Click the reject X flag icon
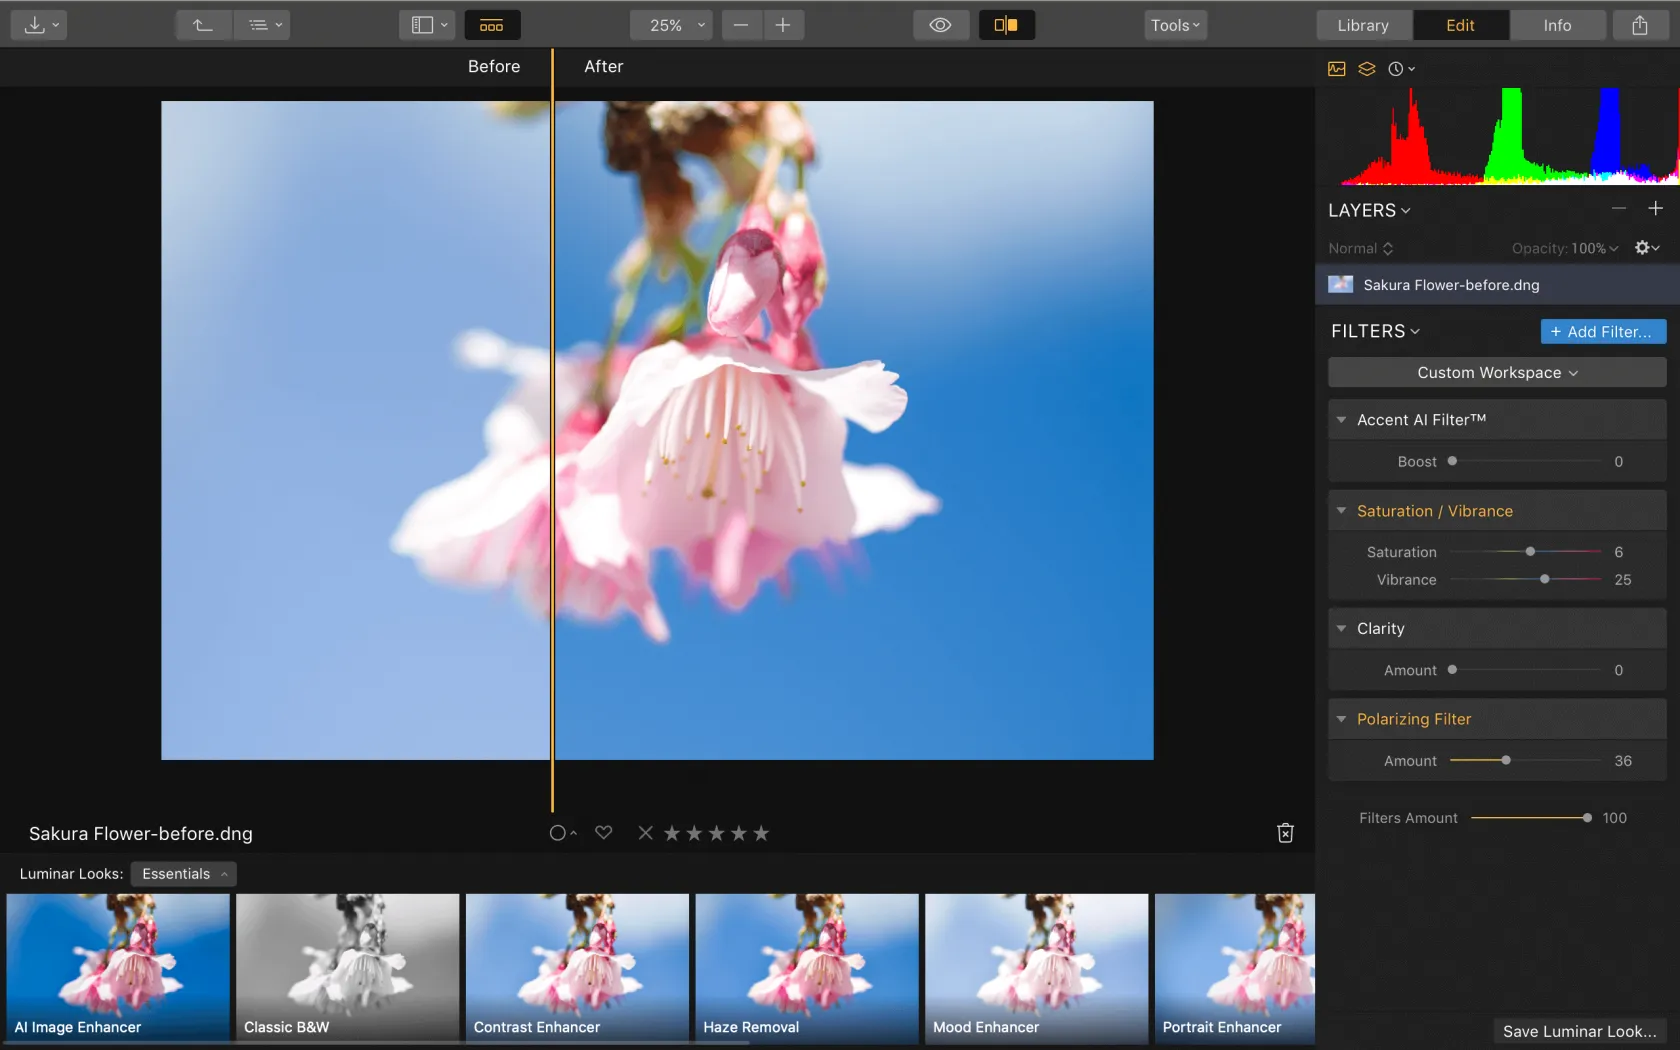 click(x=645, y=833)
